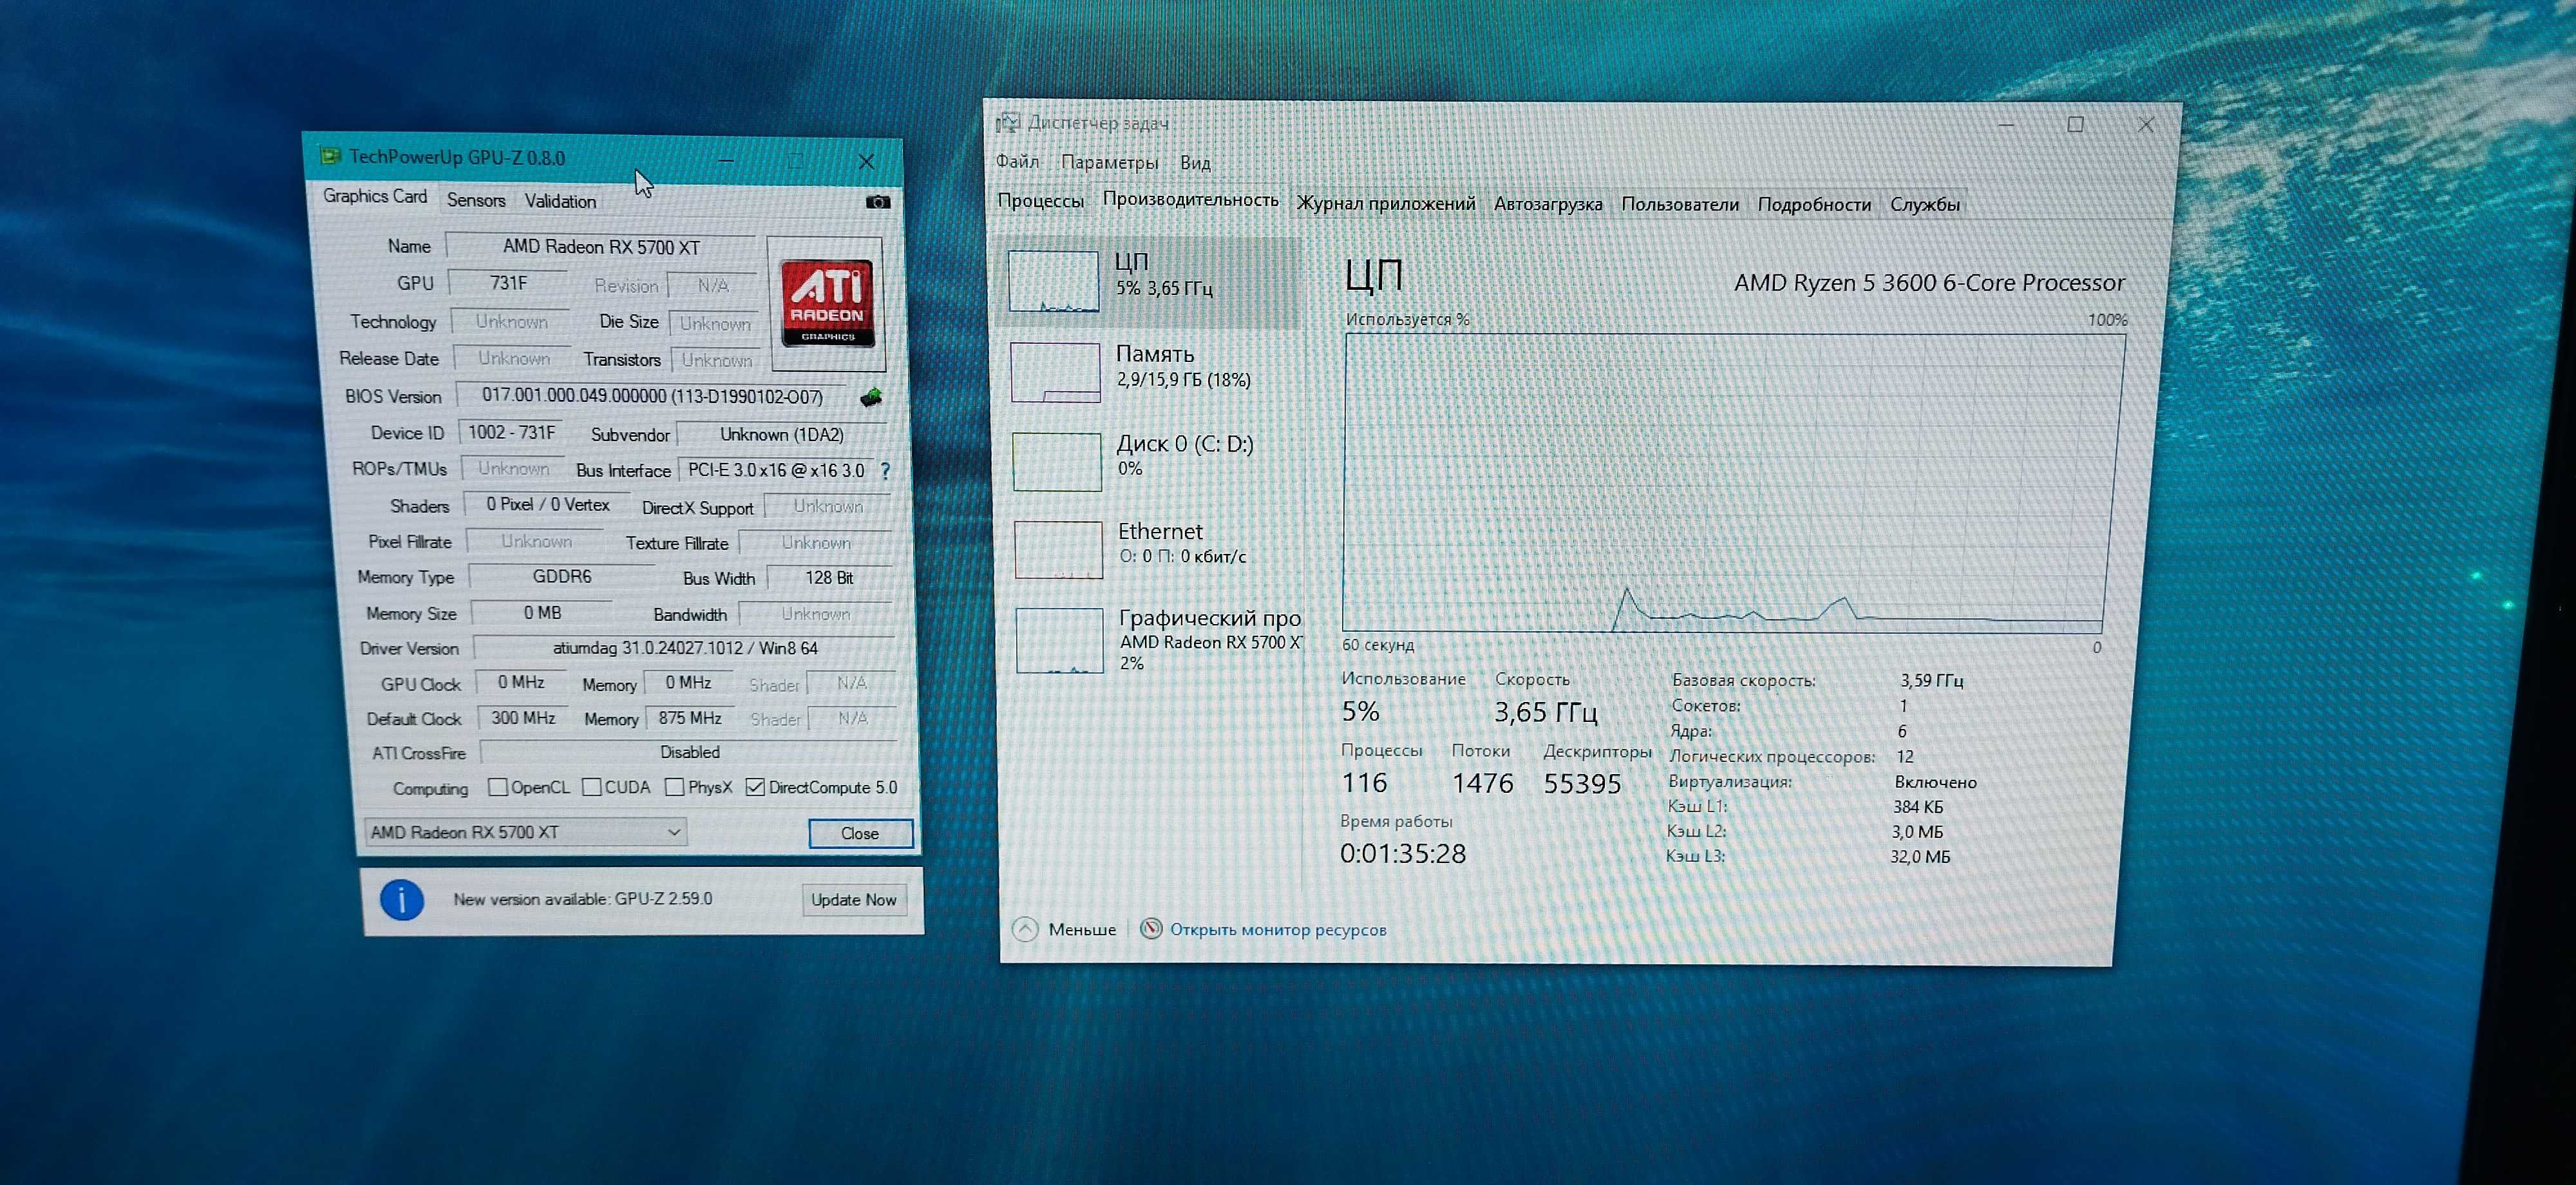Click the Subvendor Unknown (1DA2) field
2576x1185 pixels.
[782, 435]
